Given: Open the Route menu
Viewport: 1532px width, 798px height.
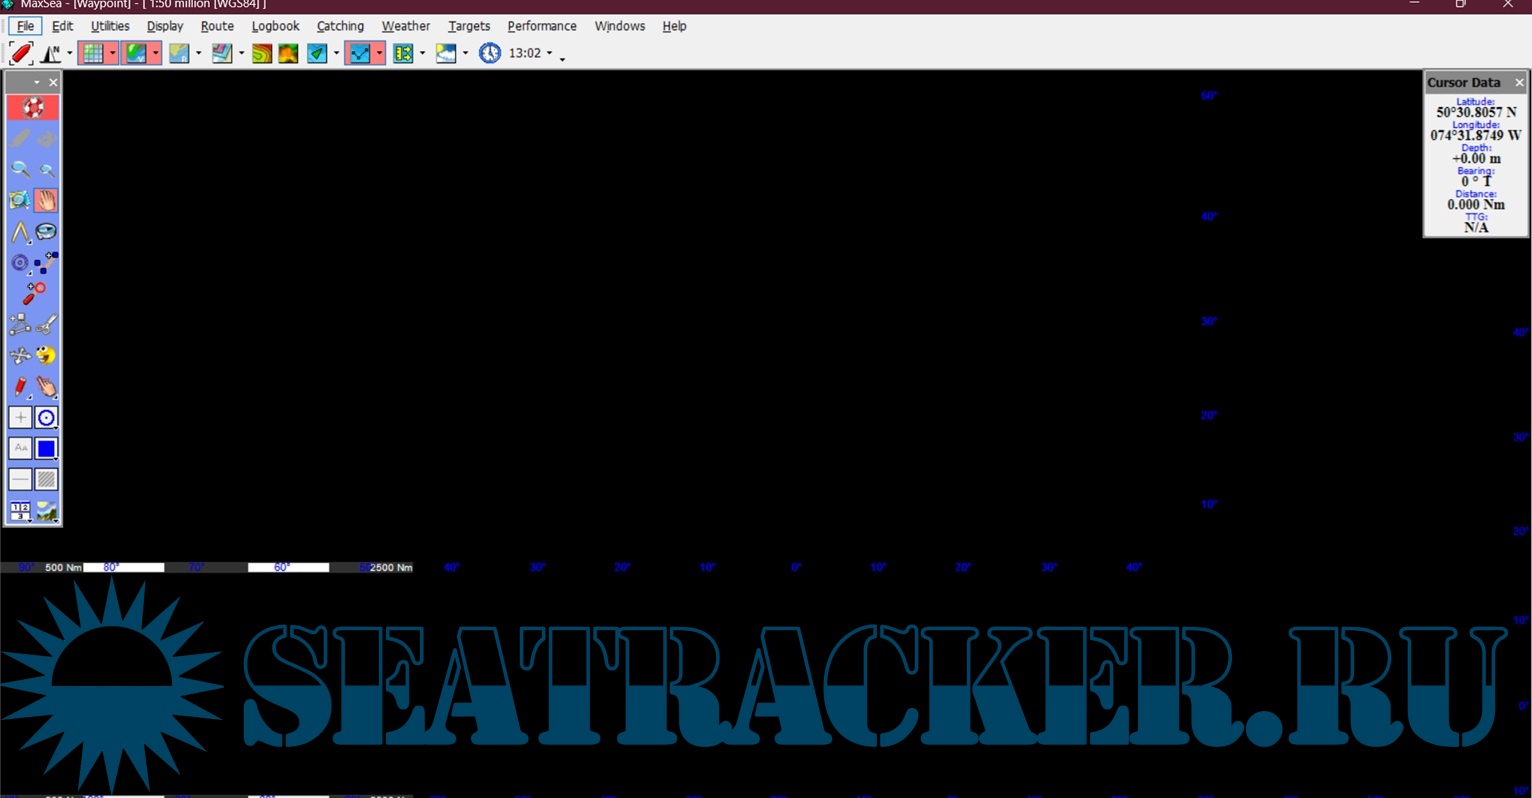Looking at the screenshot, I should click(x=217, y=26).
